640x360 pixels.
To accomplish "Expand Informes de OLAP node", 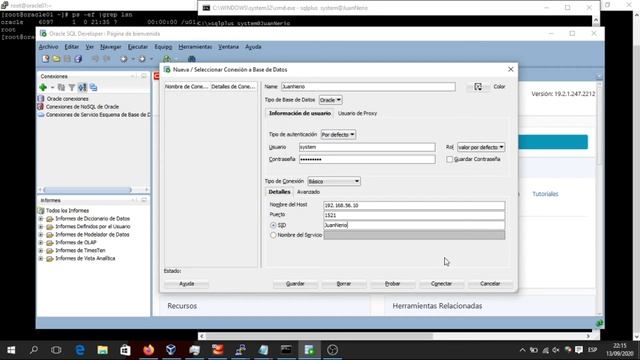I will [41, 242].
